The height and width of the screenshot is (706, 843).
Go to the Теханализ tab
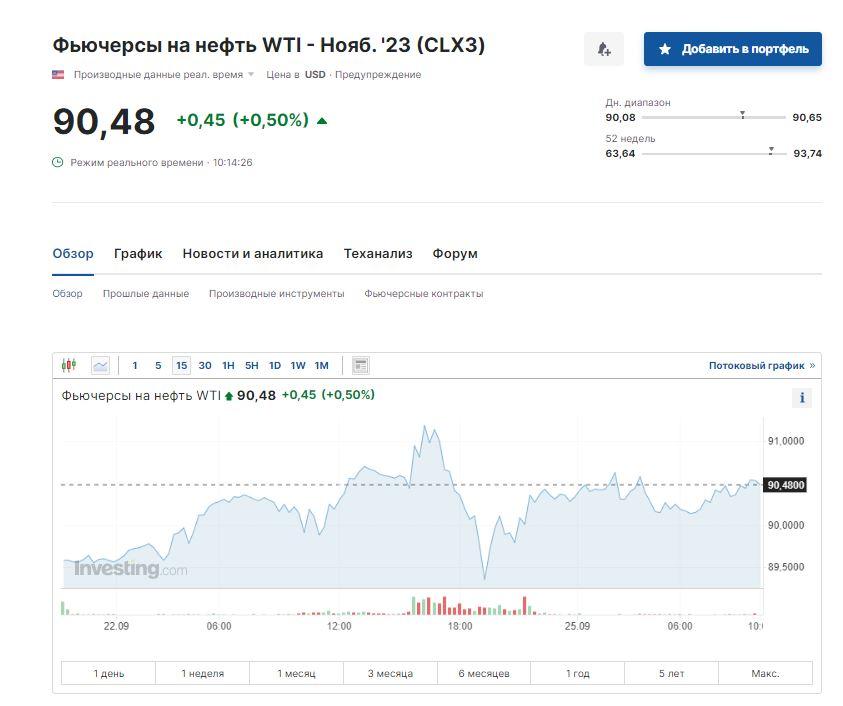point(378,253)
